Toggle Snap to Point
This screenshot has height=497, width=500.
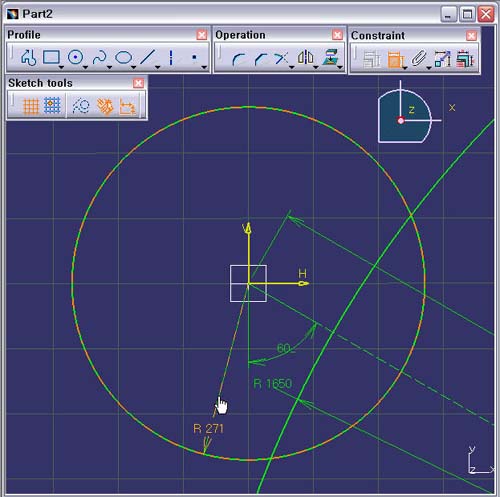pyautogui.click(x=52, y=106)
